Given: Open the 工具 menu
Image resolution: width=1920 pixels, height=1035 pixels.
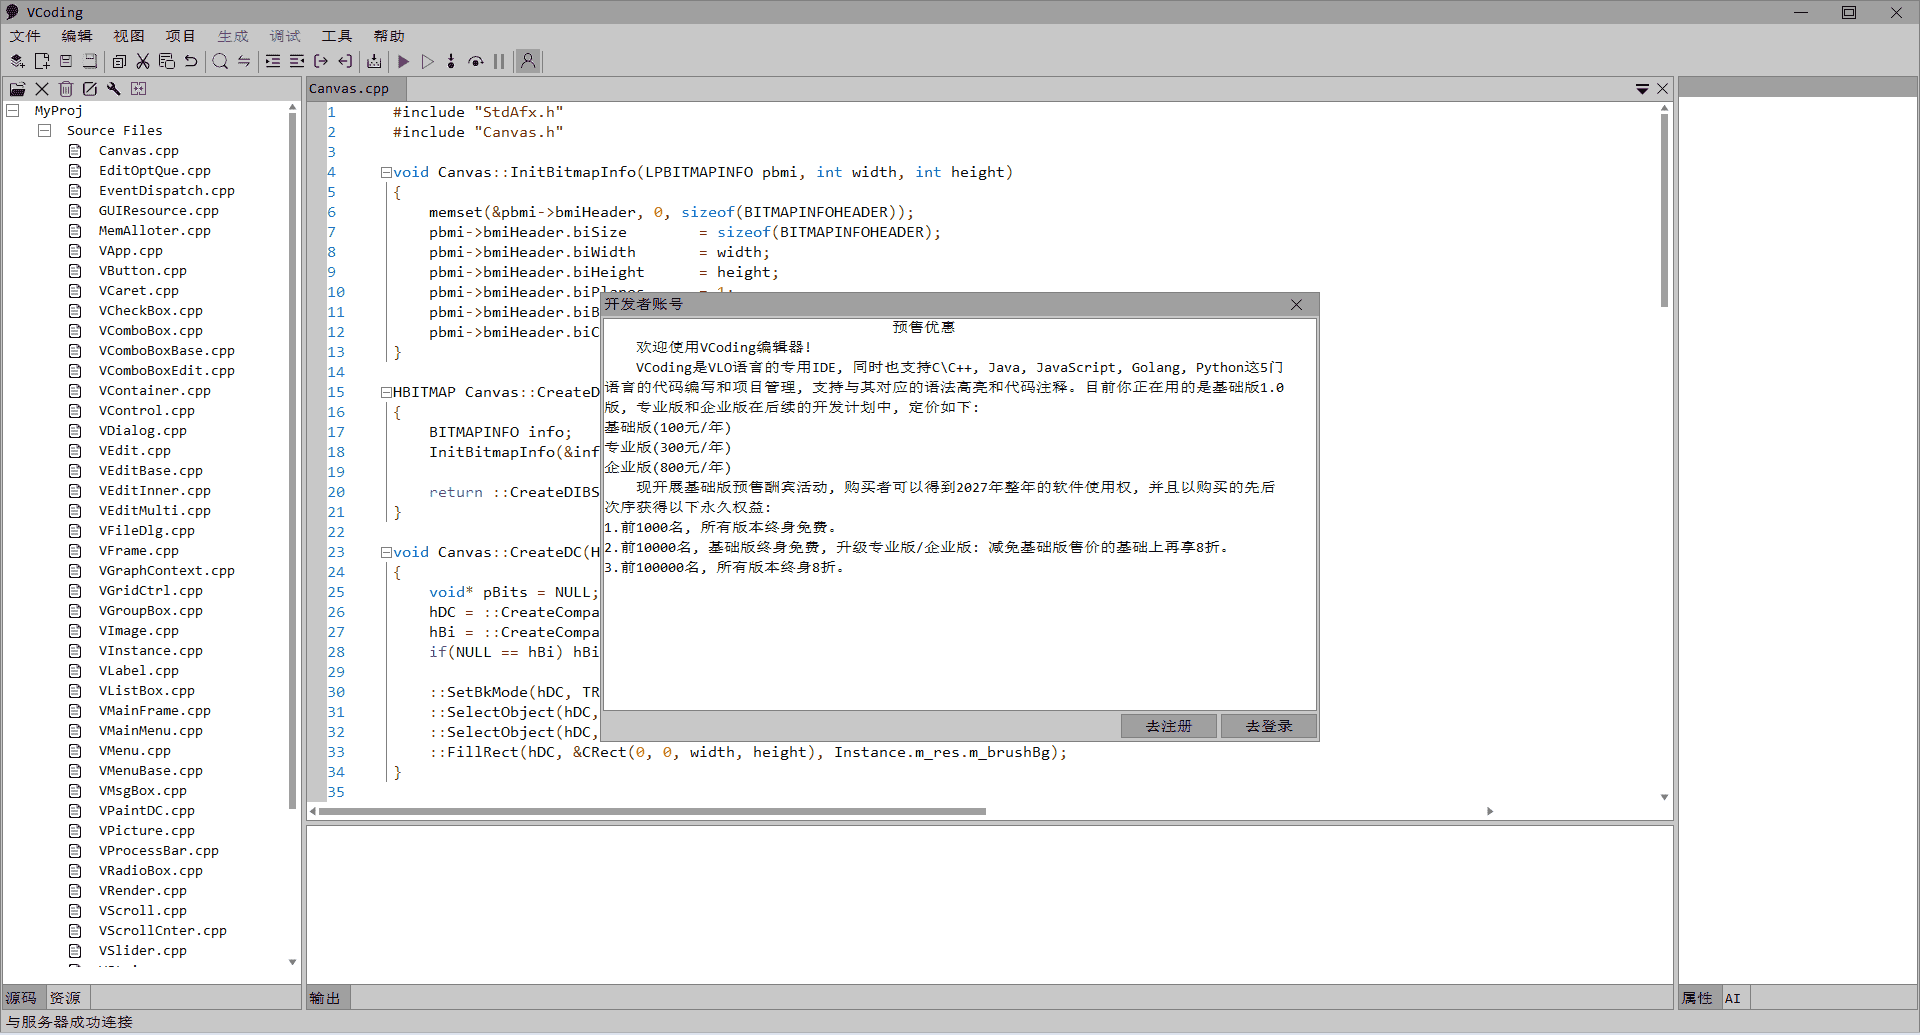Looking at the screenshot, I should click(337, 36).
